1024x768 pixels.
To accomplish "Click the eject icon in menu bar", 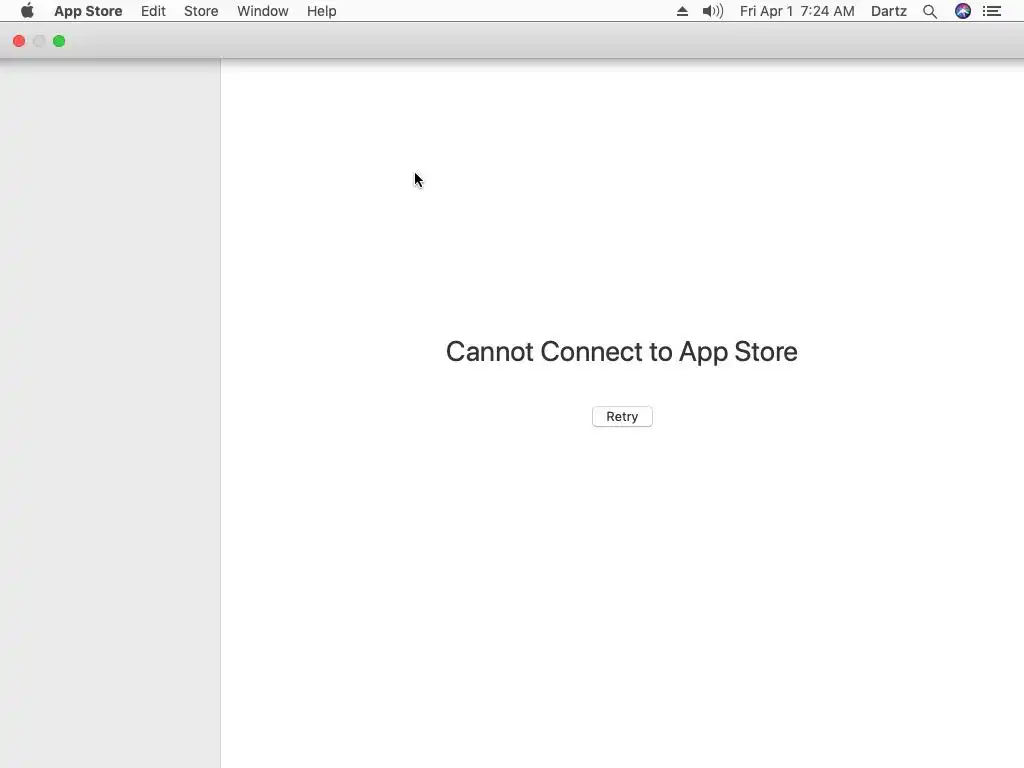I will point(682,11).
